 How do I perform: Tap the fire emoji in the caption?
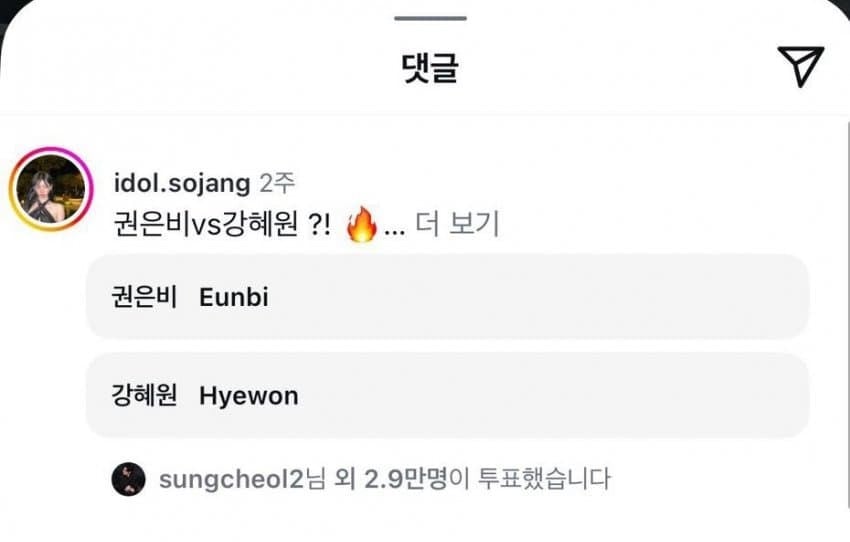362,224
